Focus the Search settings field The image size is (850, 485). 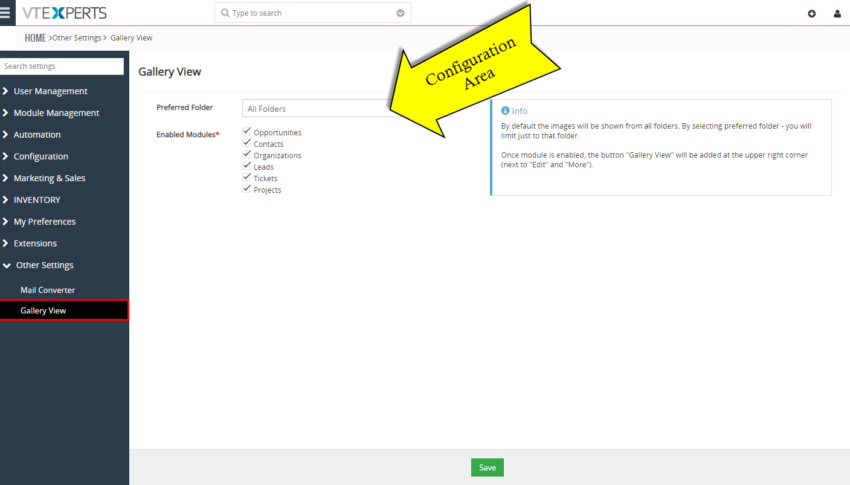[62, 66]
